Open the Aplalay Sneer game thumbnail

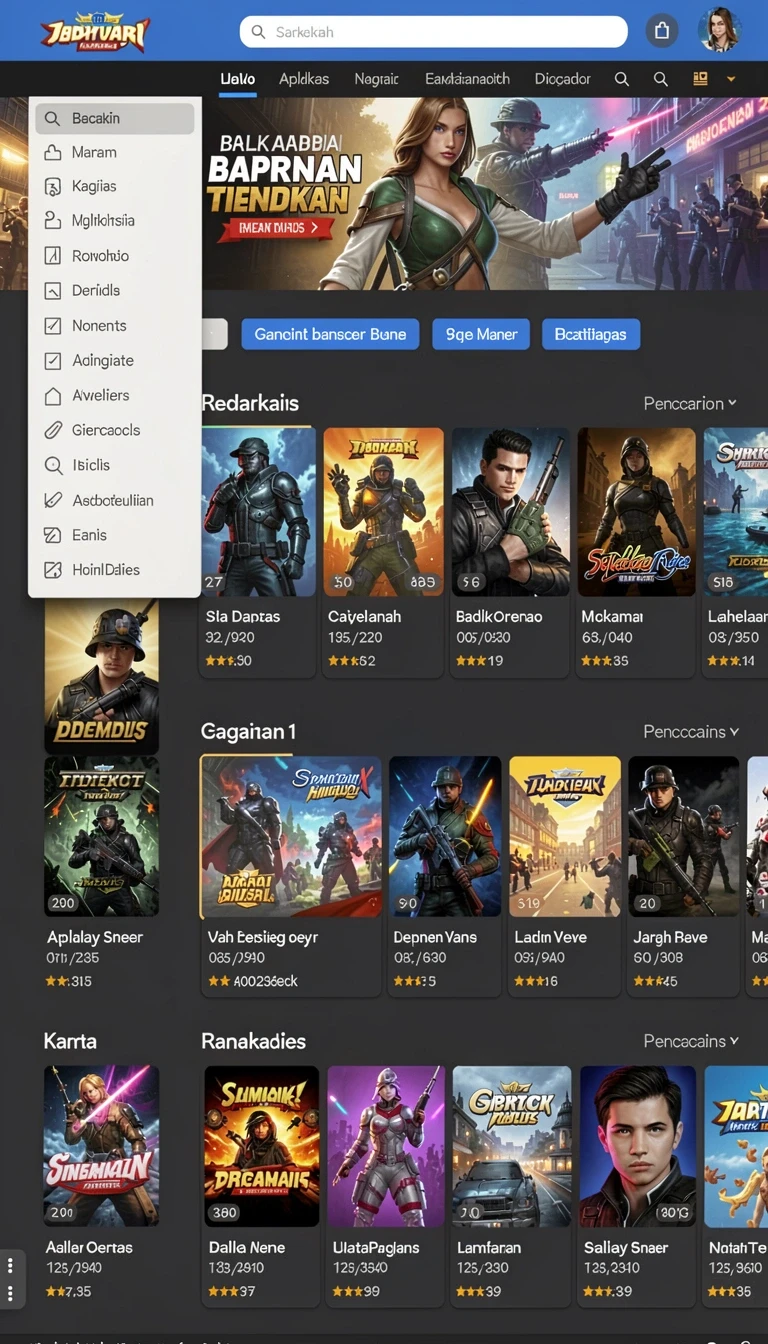coord(101,837)
